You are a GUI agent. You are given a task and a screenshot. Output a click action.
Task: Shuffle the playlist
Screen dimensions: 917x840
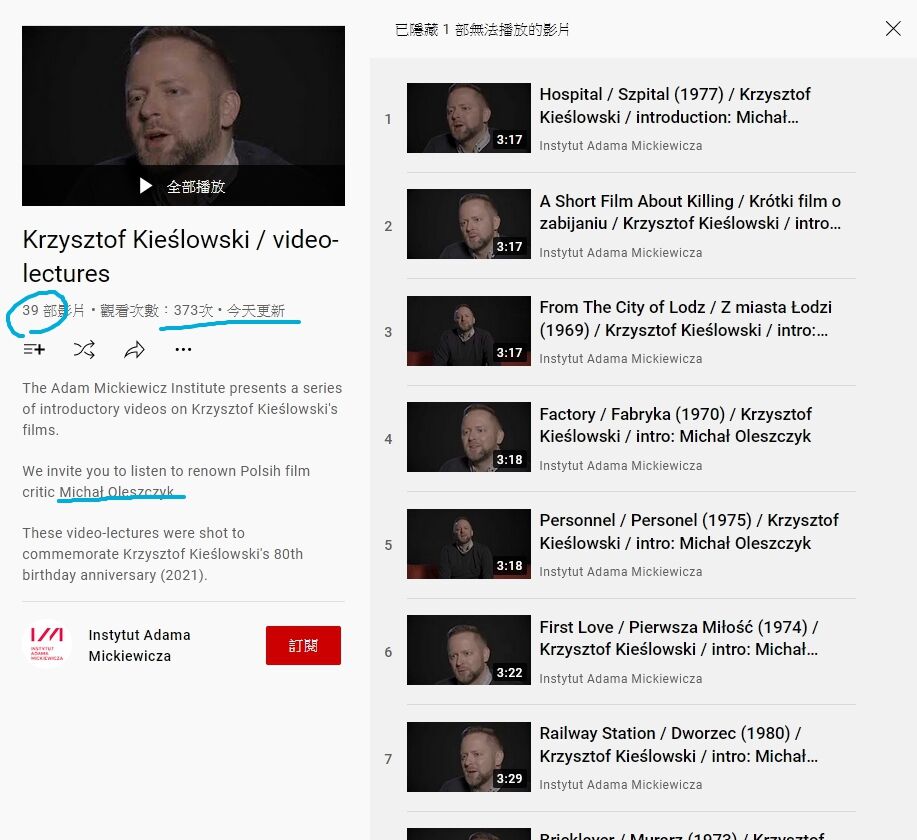point(84,350)
